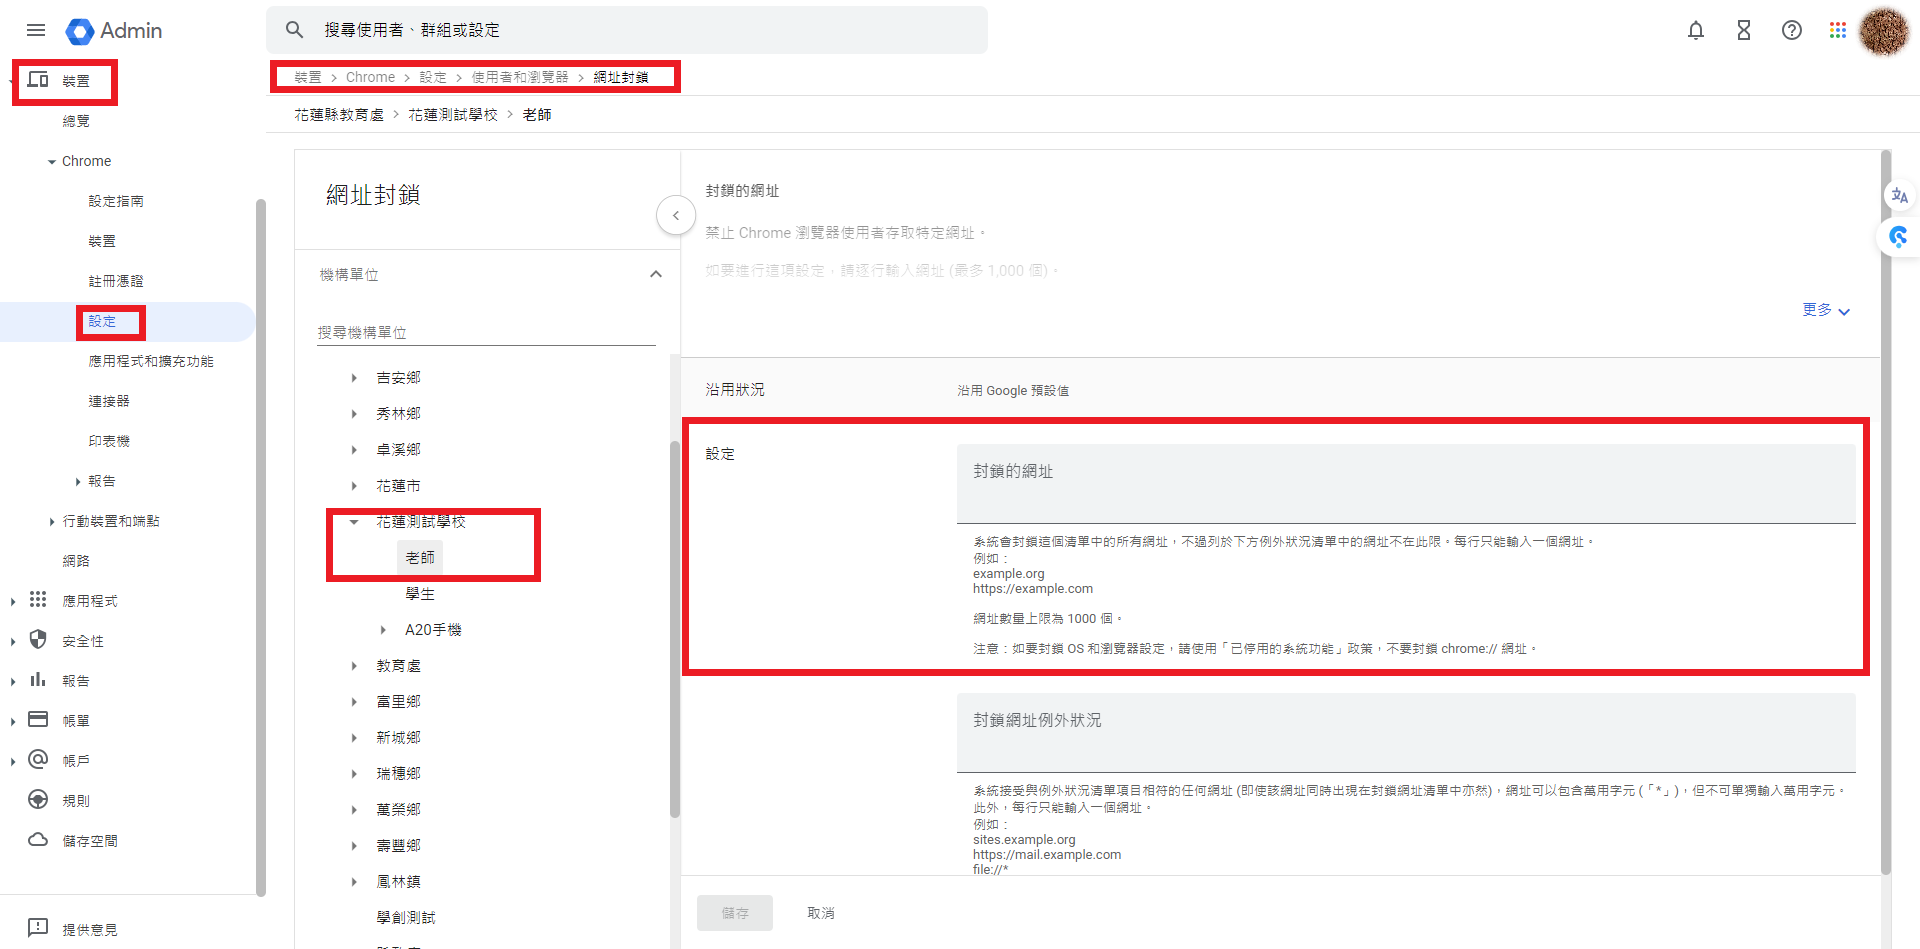Expand the 吉安鄉 organizational unit
1920x949 pixels.
(x=354, y=378)
